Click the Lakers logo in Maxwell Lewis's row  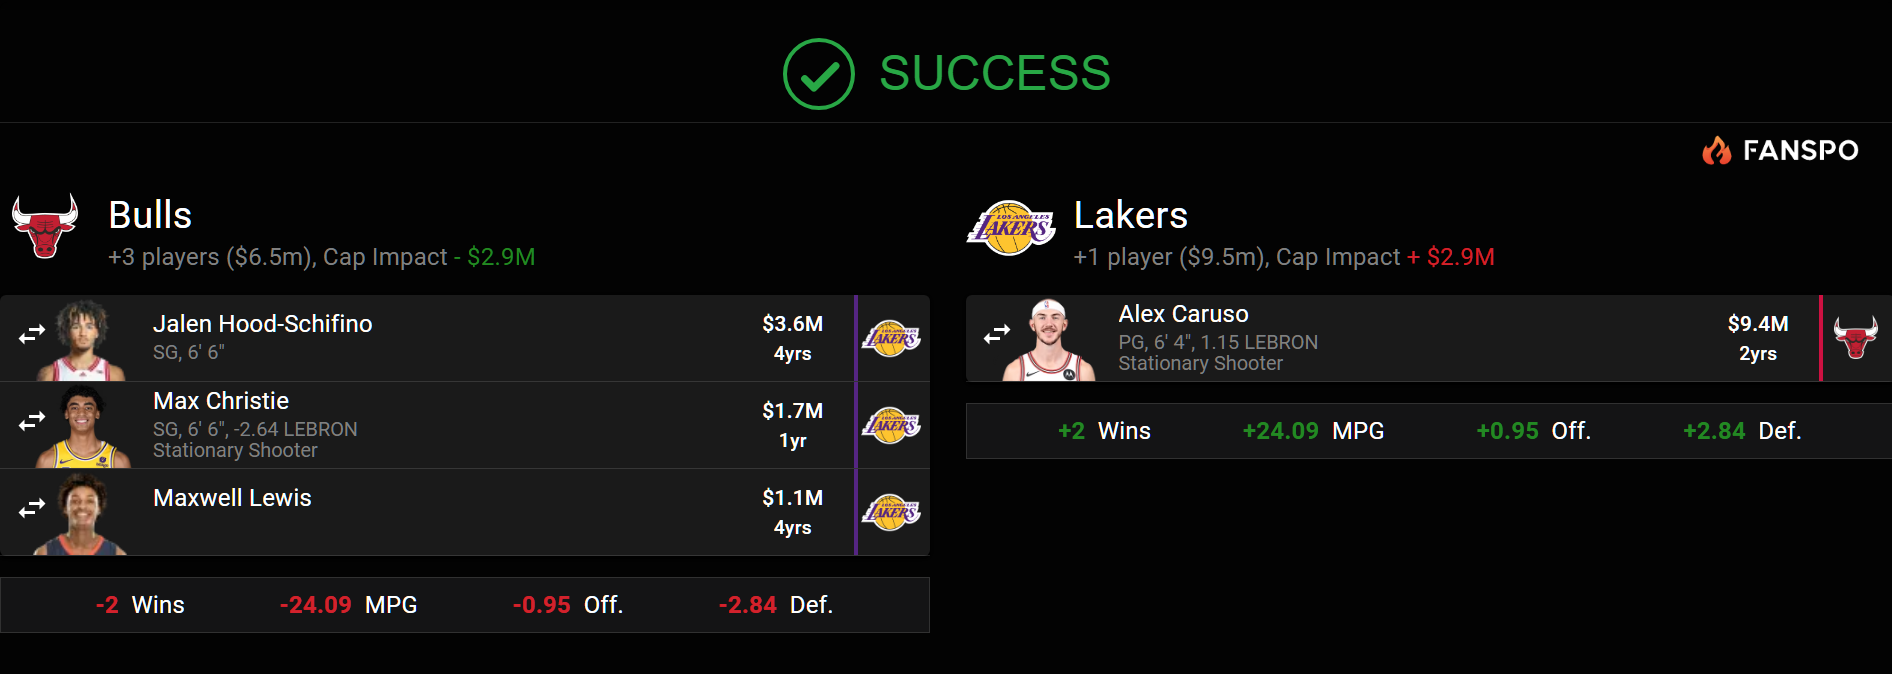pyautogui.click(x=891, y=512)
